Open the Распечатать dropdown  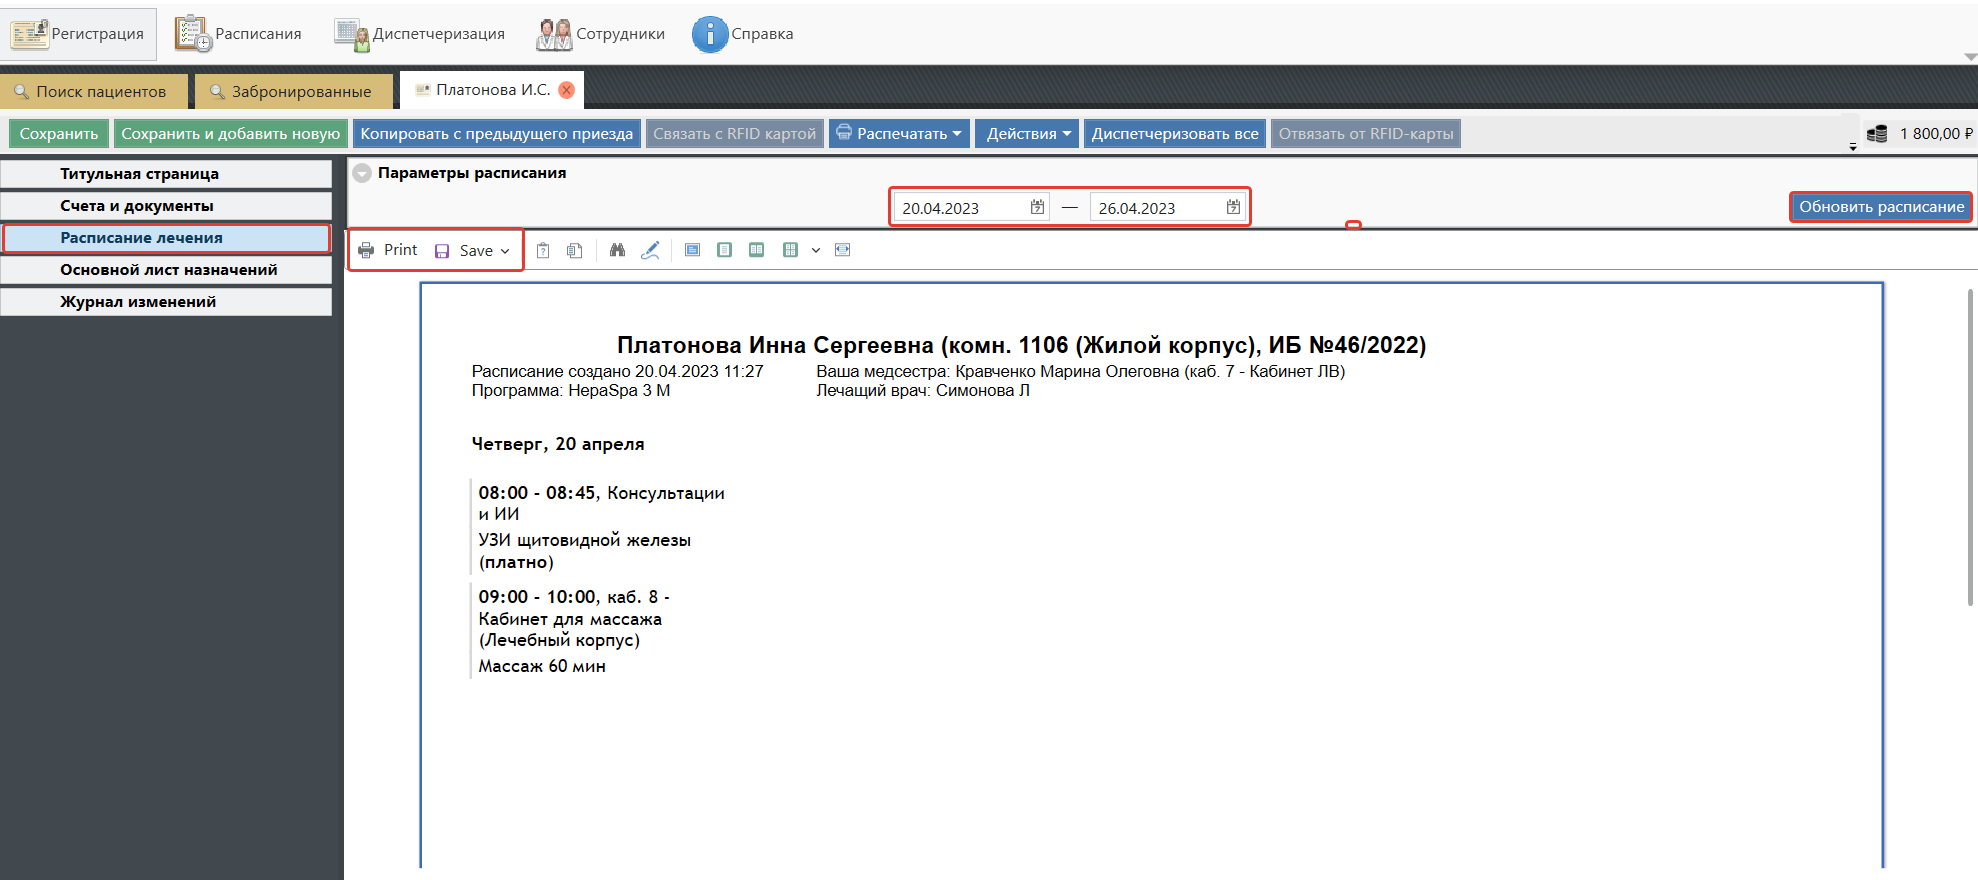pyautogui.click(x=899, y=134)
